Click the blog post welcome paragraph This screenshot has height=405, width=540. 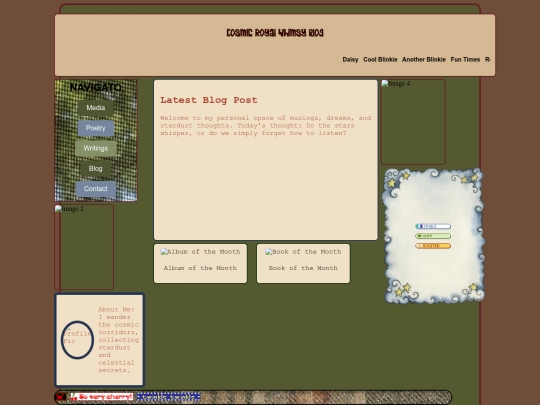266,126
